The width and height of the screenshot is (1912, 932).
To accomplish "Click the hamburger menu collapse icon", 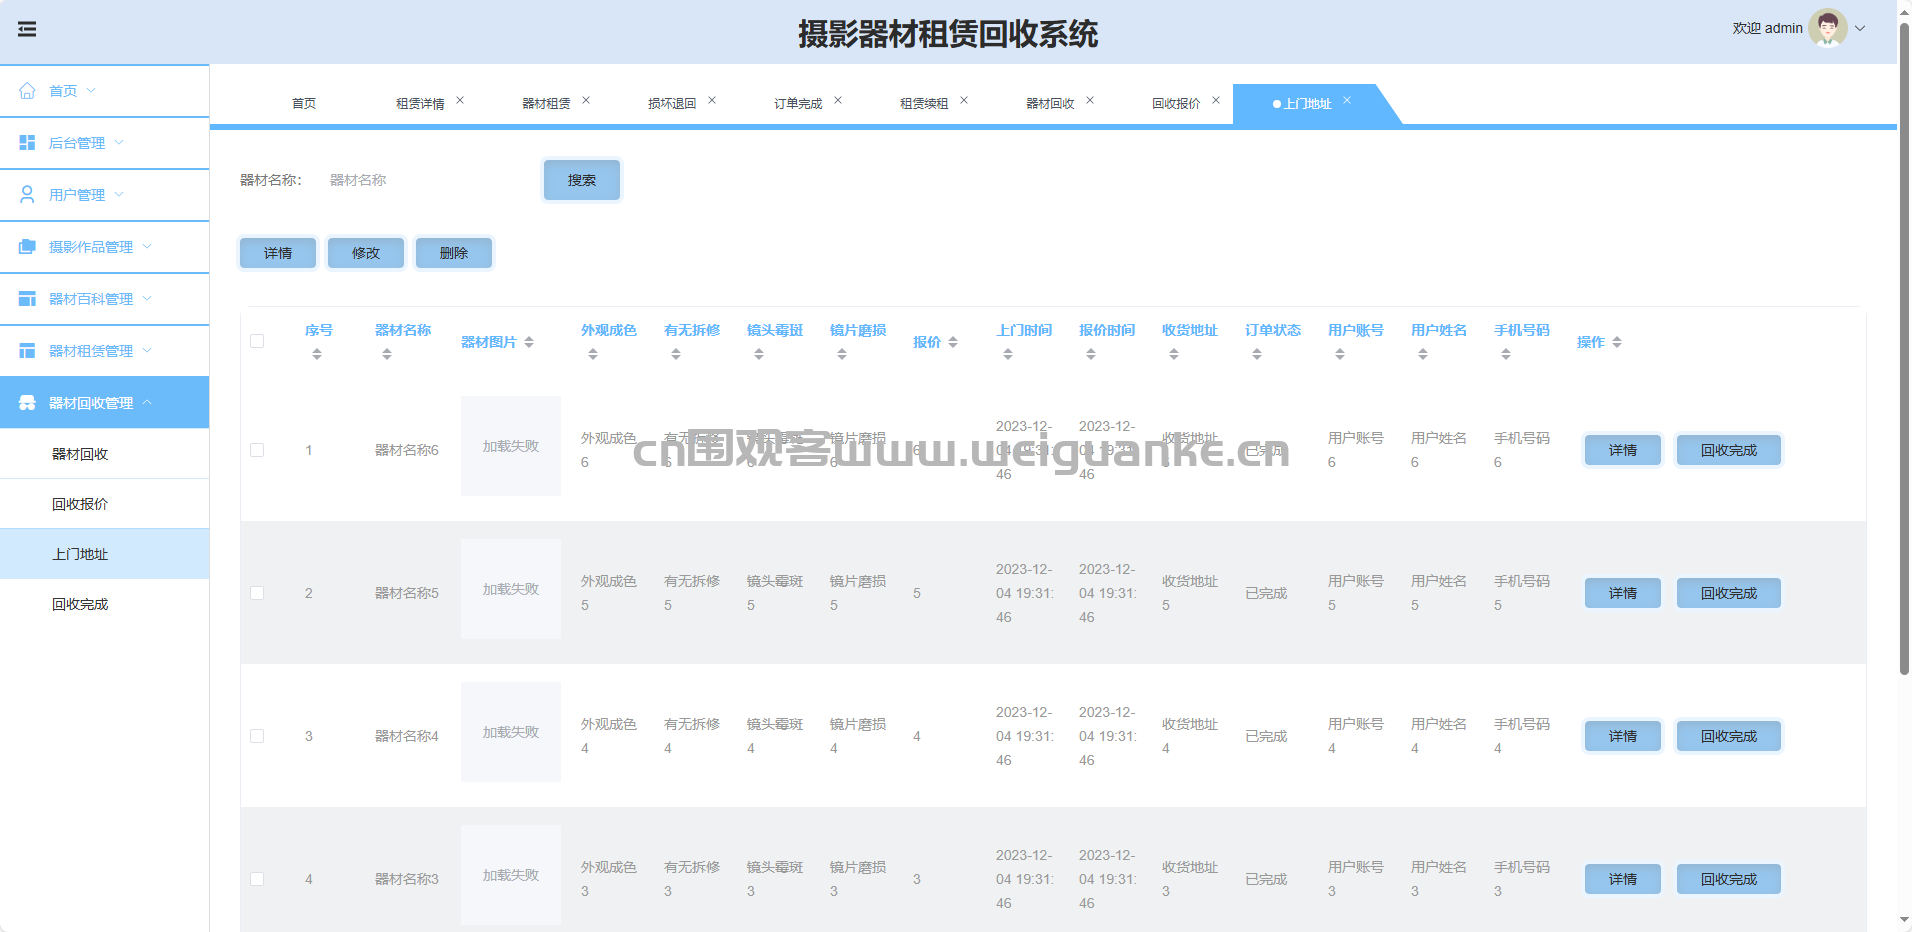I will [x=27, y=29].
